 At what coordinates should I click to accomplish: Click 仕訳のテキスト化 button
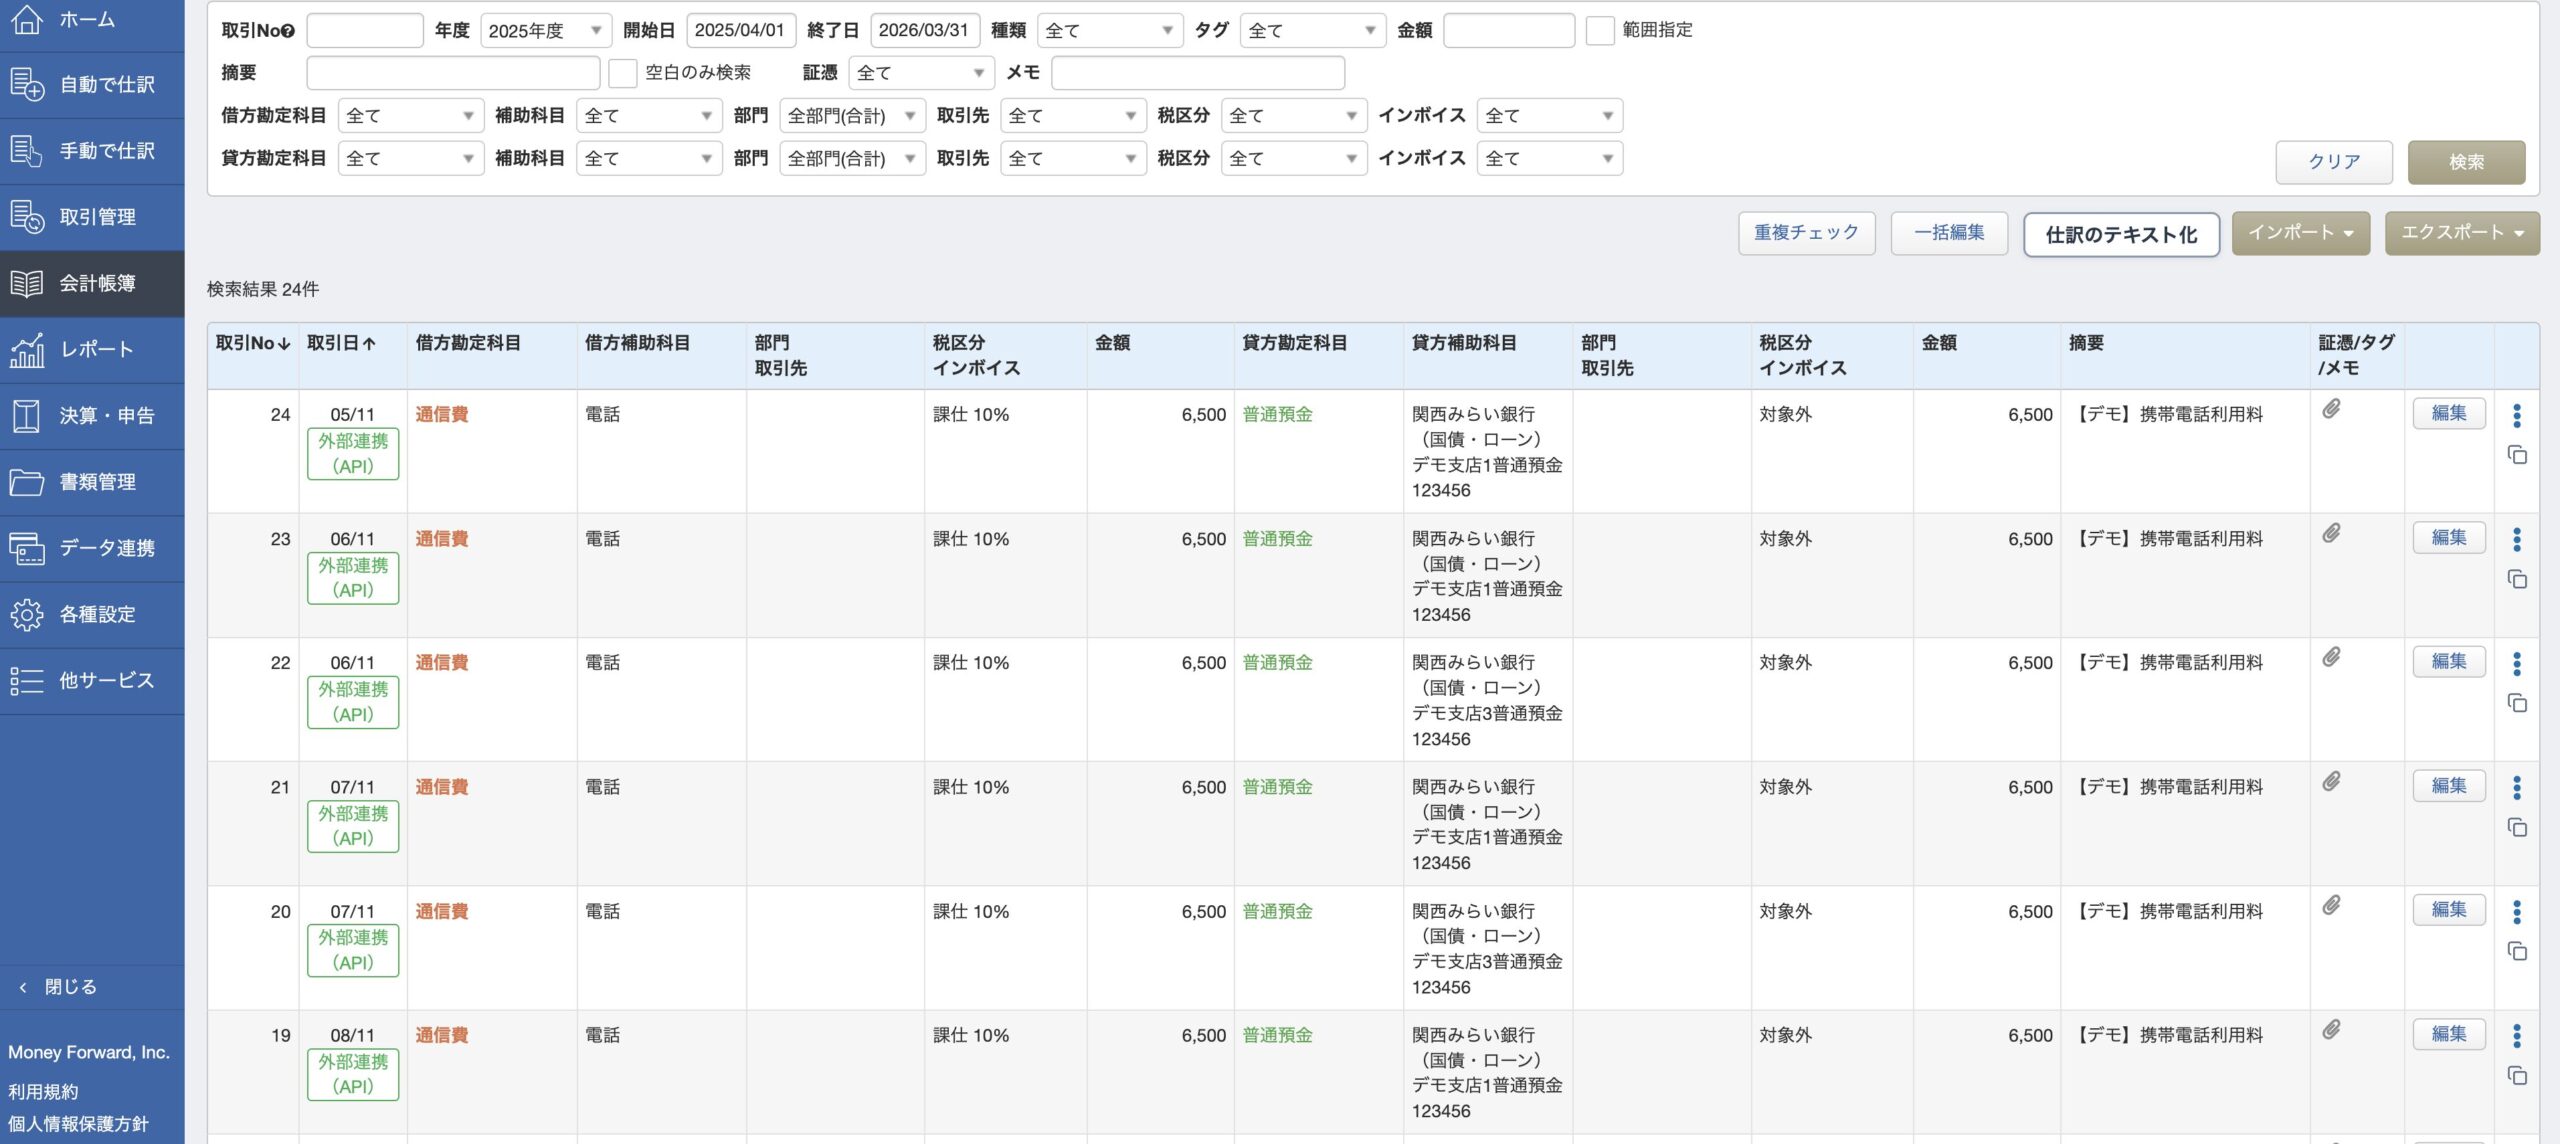click(x=2122, y=235)
